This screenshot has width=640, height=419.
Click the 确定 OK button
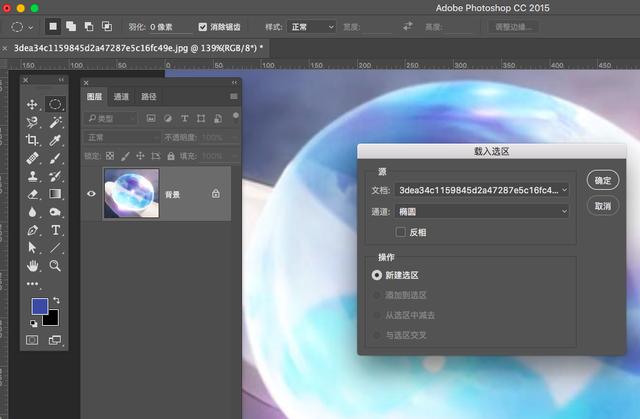(603, 180)
